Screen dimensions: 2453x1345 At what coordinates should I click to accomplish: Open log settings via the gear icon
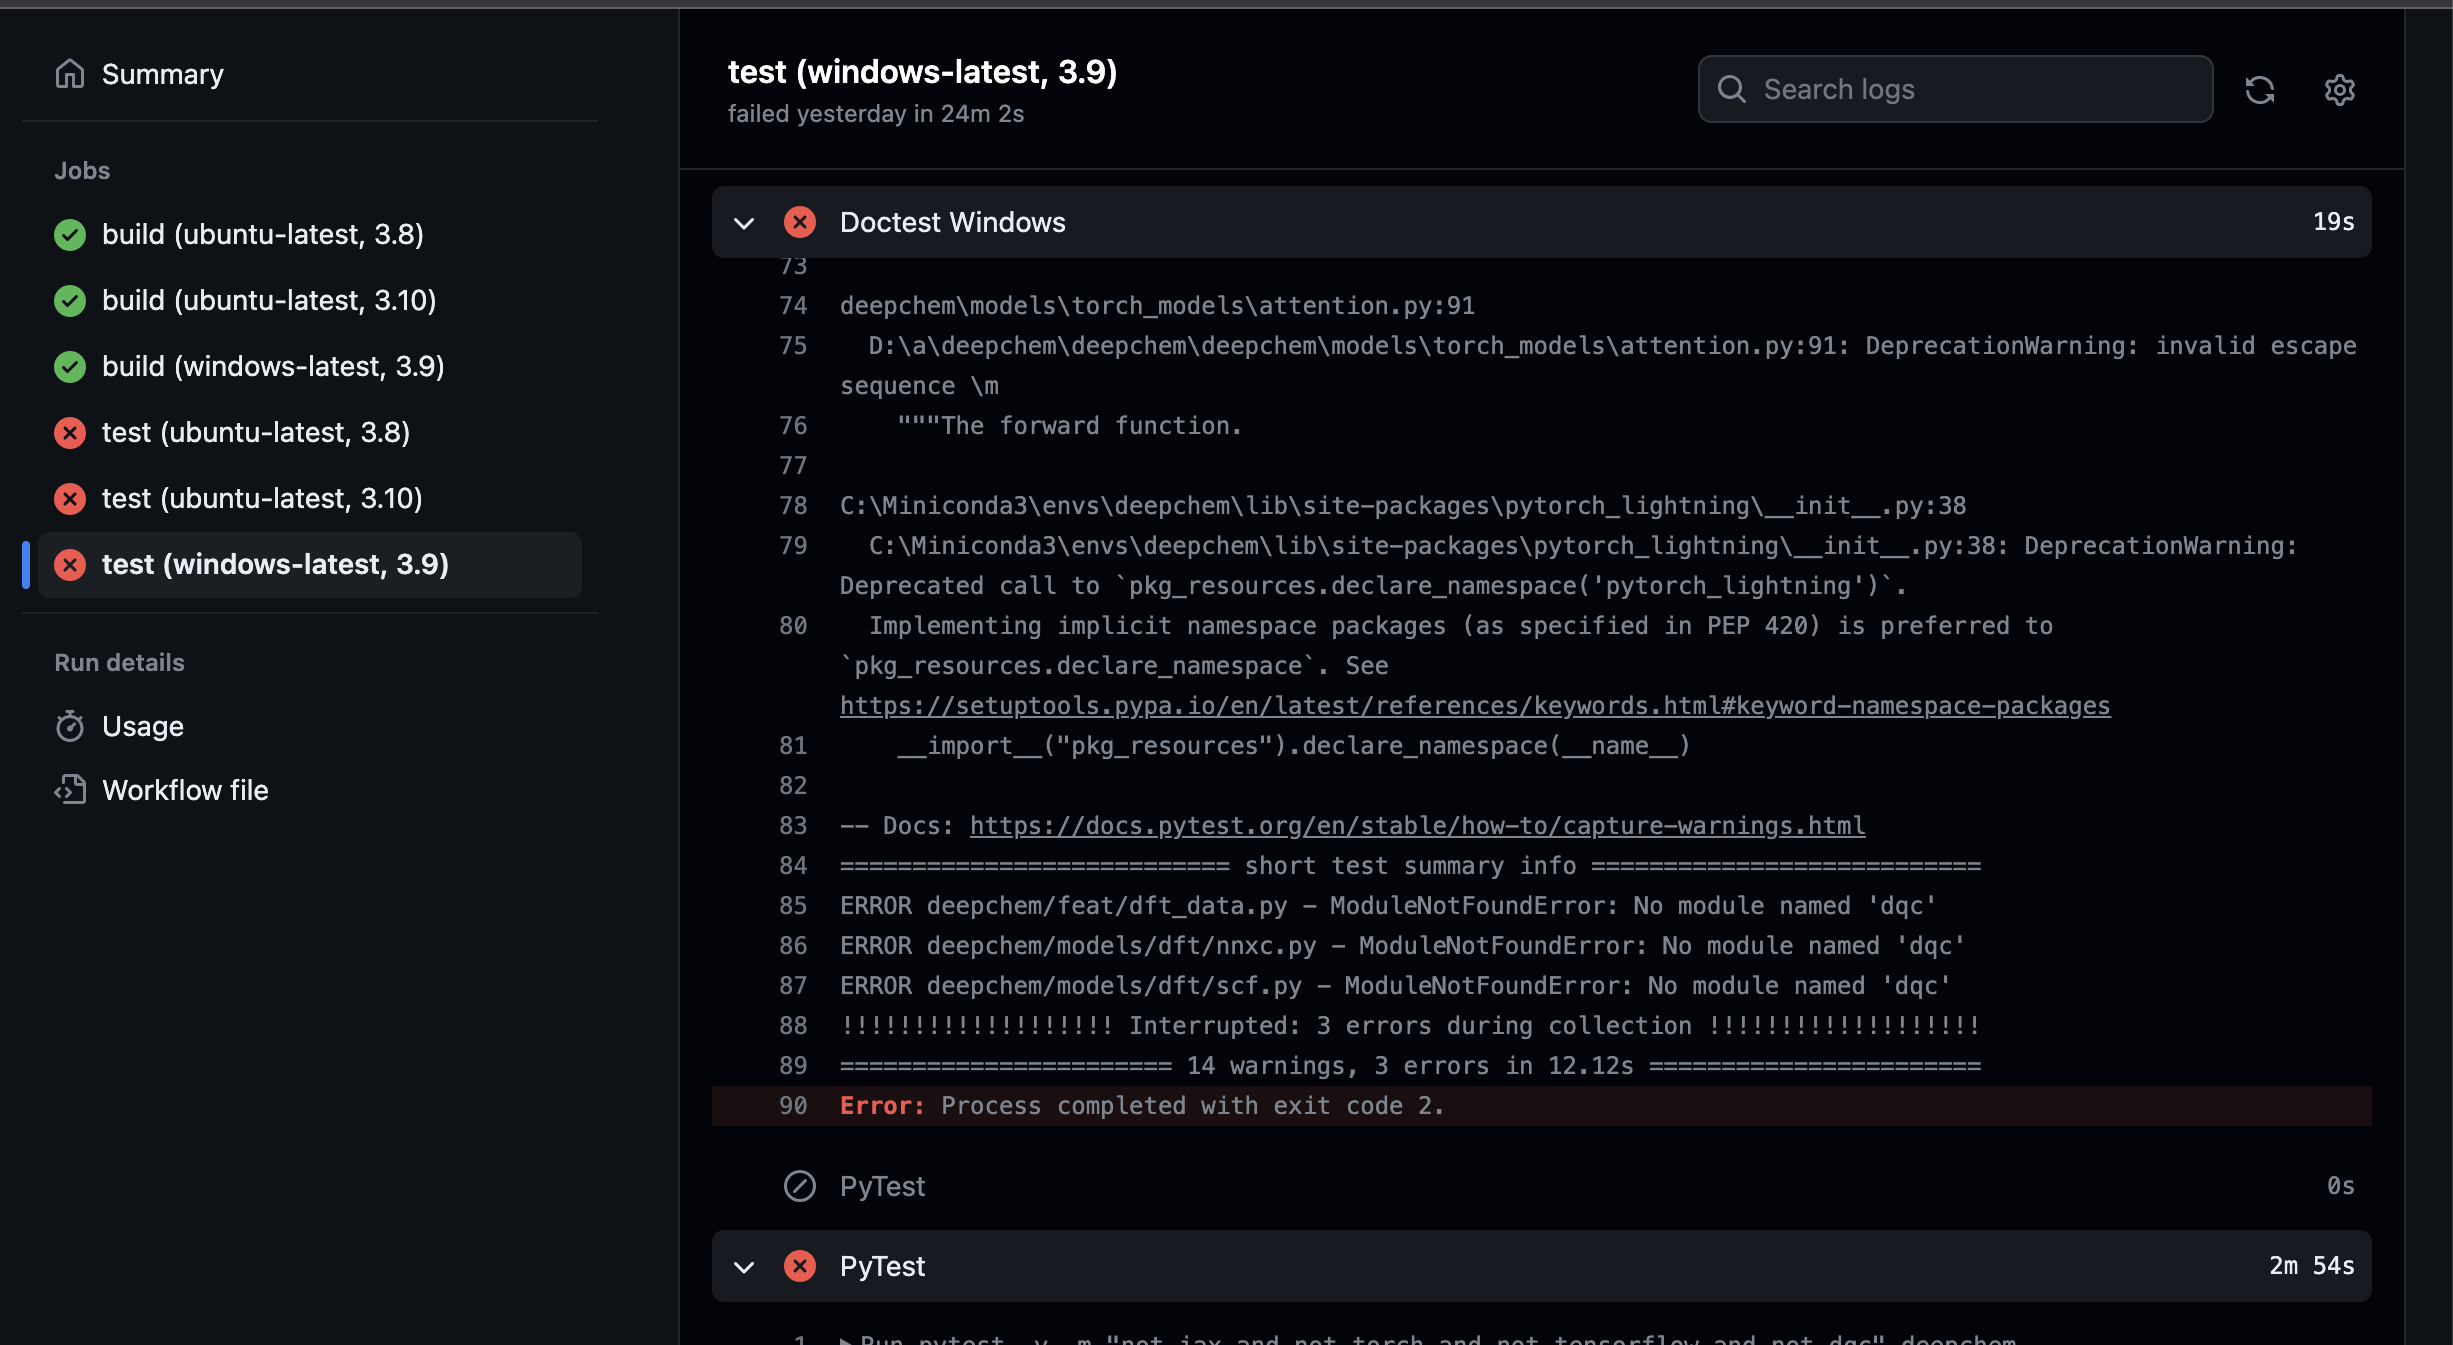pos(2339,90)
